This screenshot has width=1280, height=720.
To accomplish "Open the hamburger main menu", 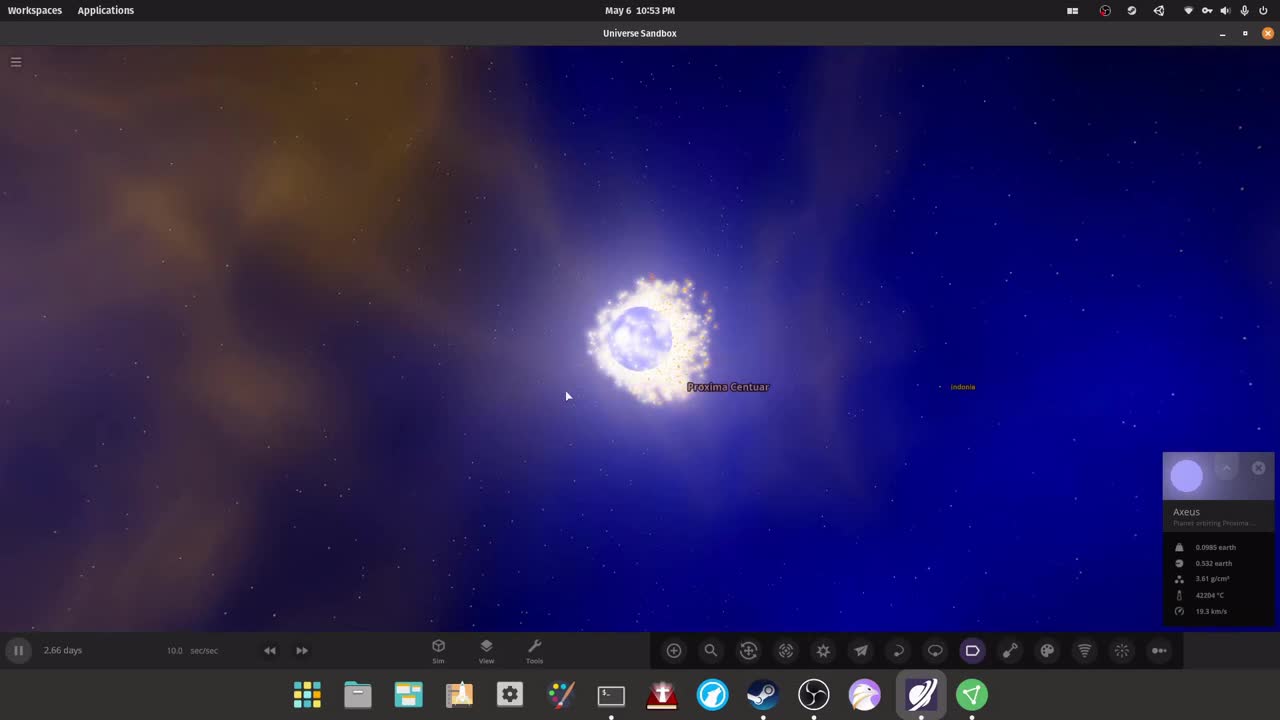I will click(x=16, y=62).
